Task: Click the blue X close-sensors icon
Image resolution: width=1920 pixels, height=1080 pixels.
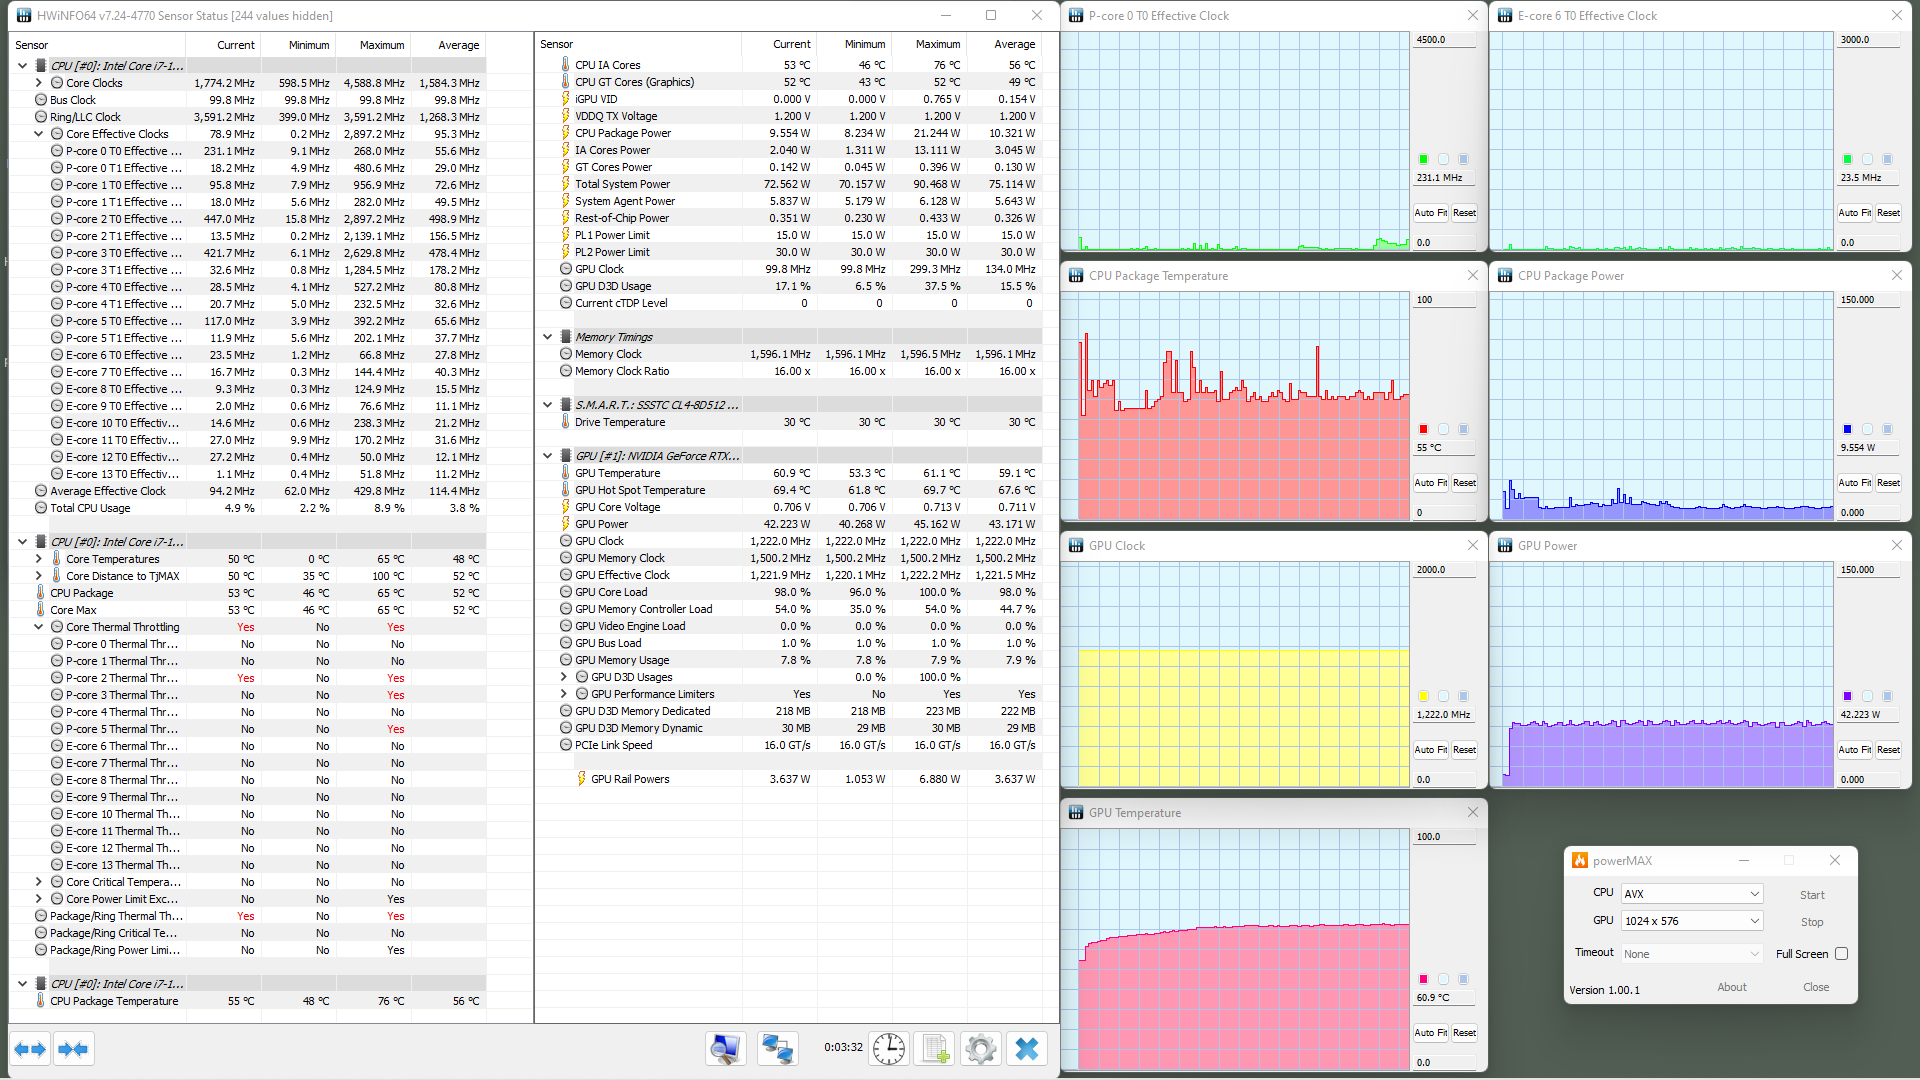Action: click(x=1026, y=1048)
